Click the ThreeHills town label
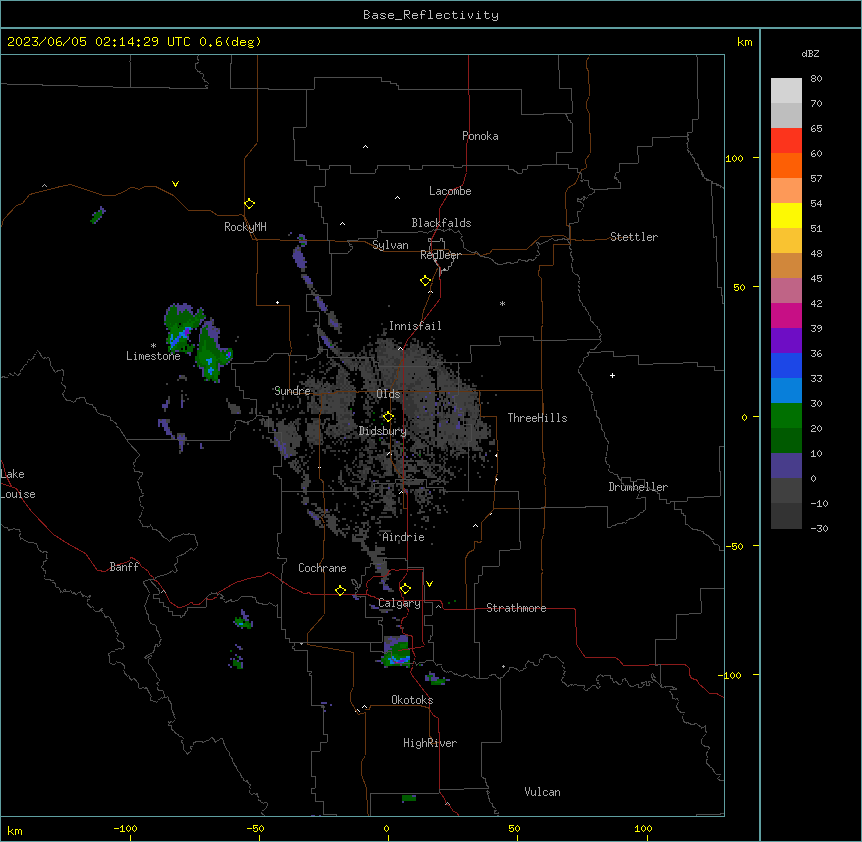This screenshot has width=862, height=842. (x=537, y=418)
